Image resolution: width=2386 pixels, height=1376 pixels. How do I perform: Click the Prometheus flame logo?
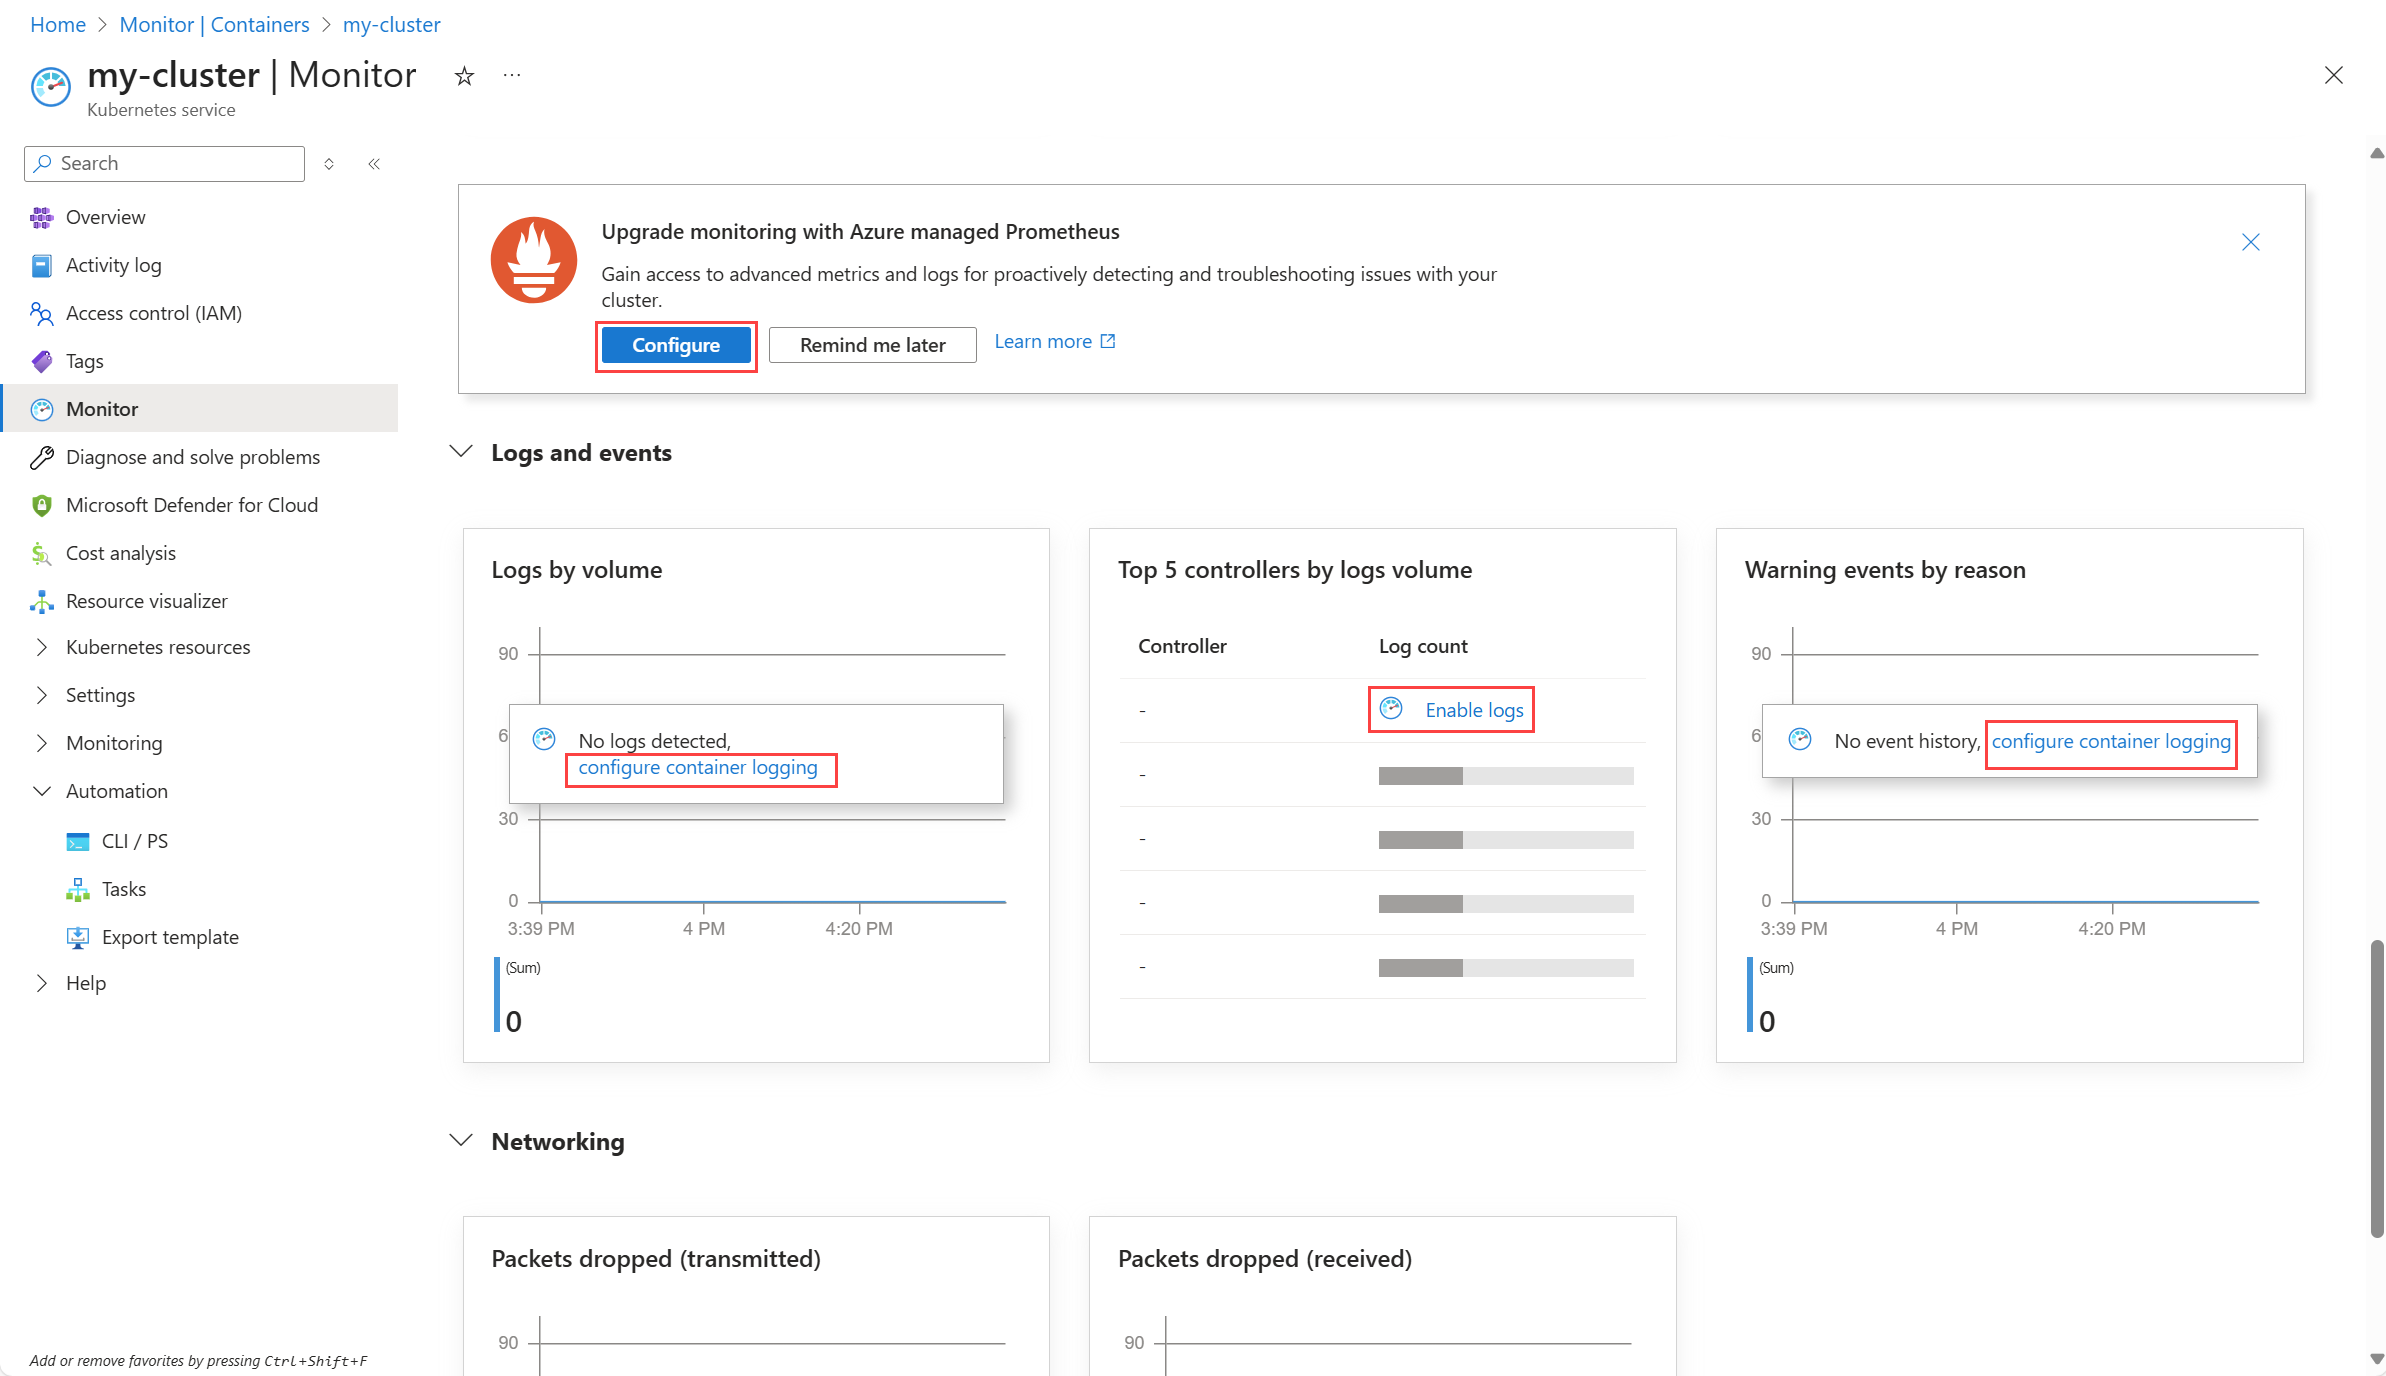tap(533, 260)
